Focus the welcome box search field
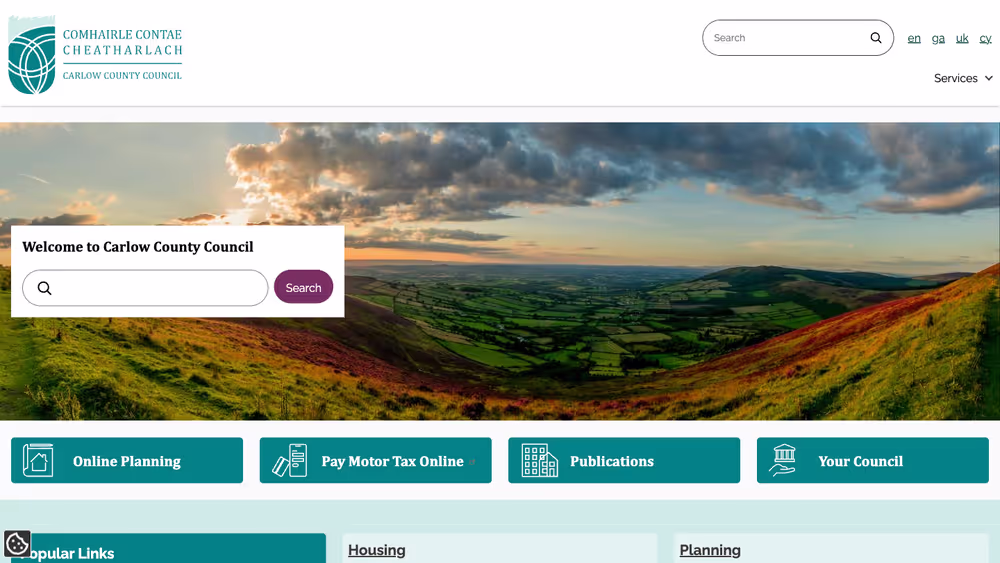This screenshot has height=563, width=1000. (145, 288)
